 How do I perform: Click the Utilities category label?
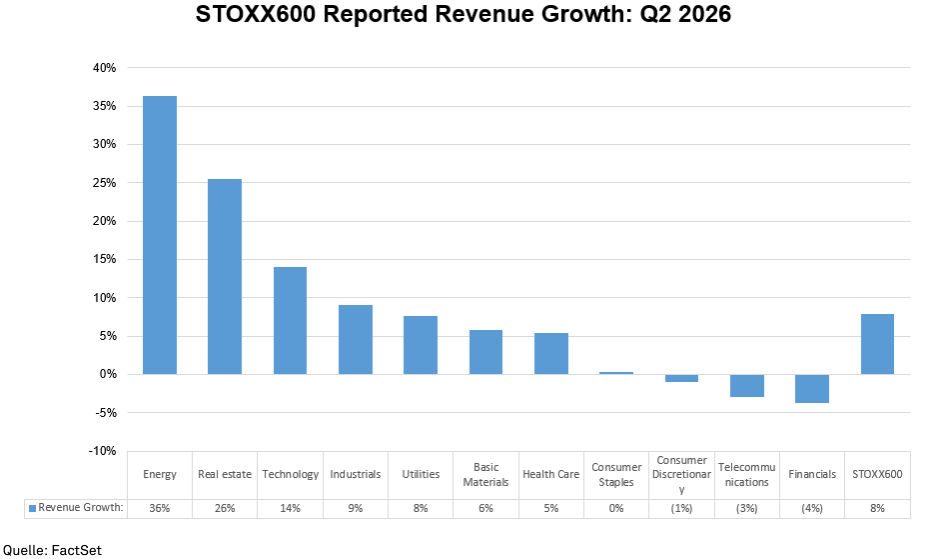coord(421,474)
